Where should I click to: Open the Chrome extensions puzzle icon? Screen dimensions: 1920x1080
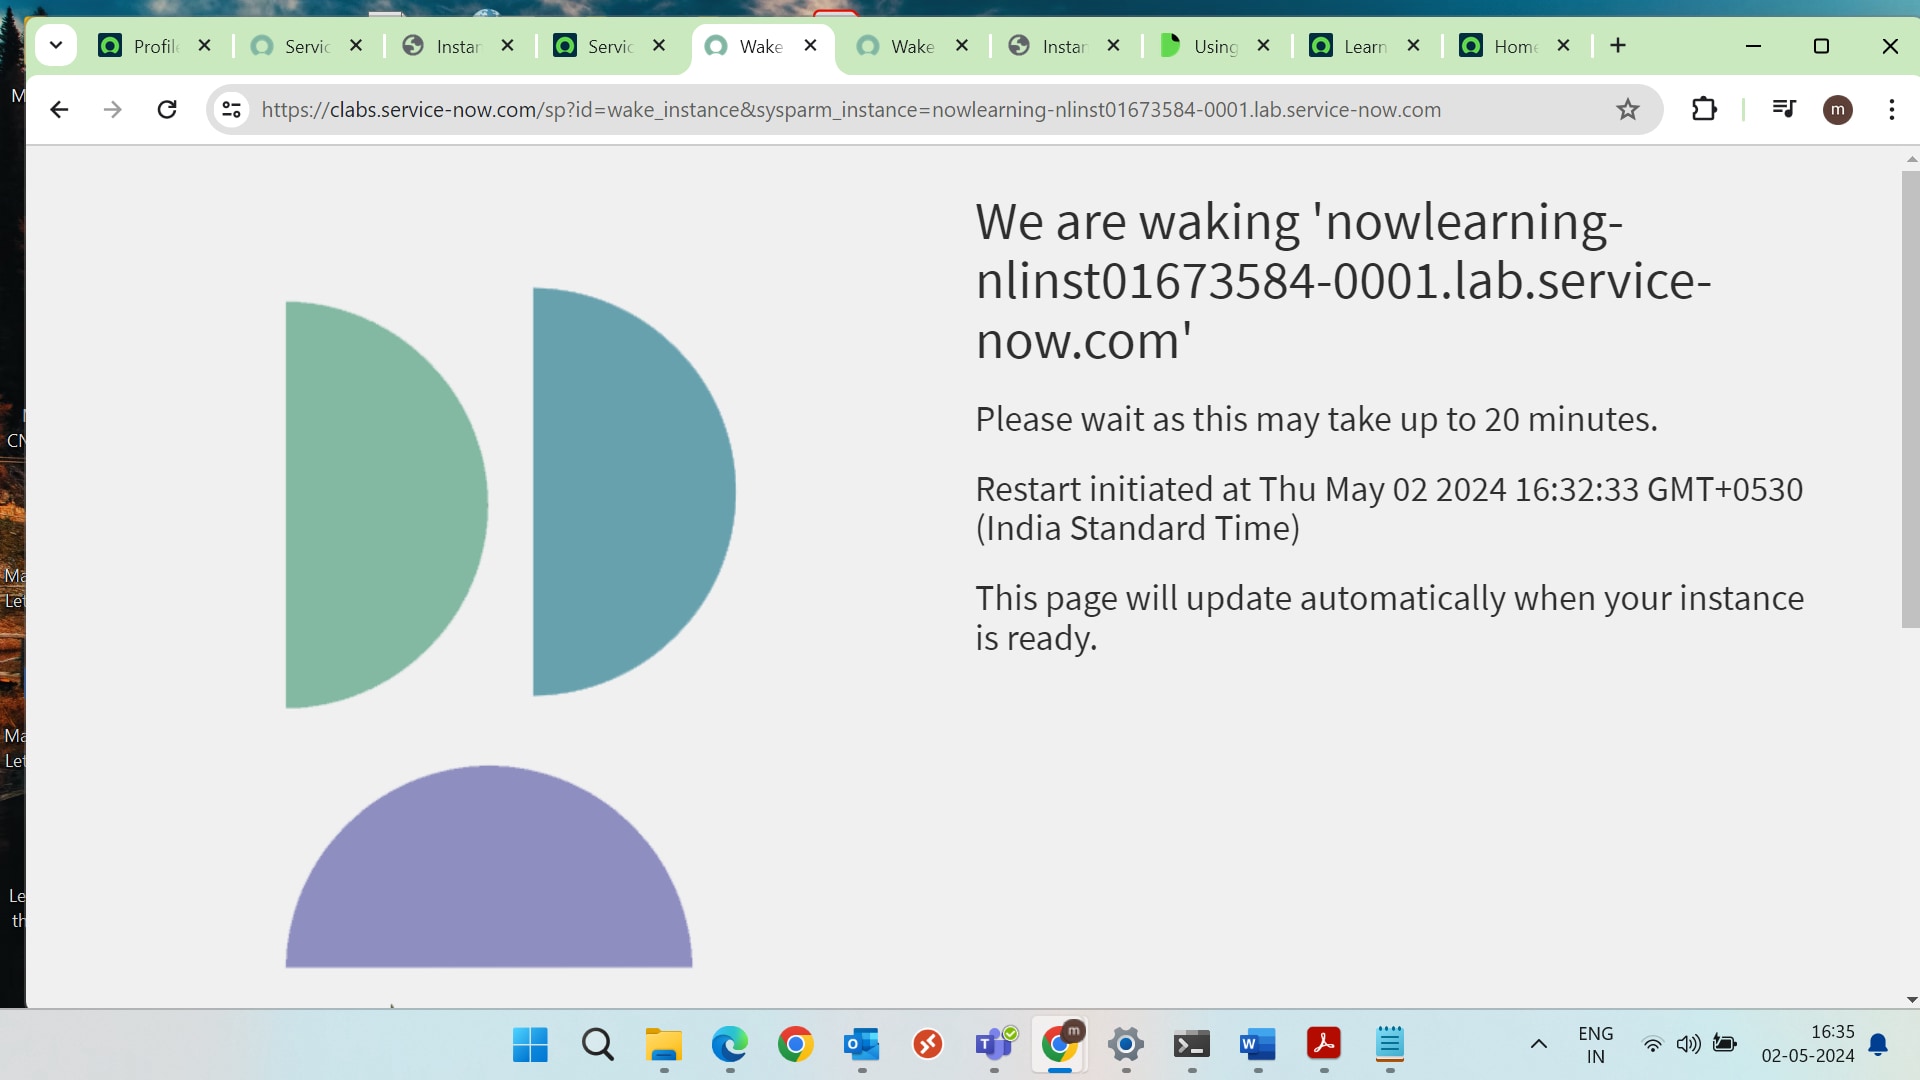click(1704, 110)
